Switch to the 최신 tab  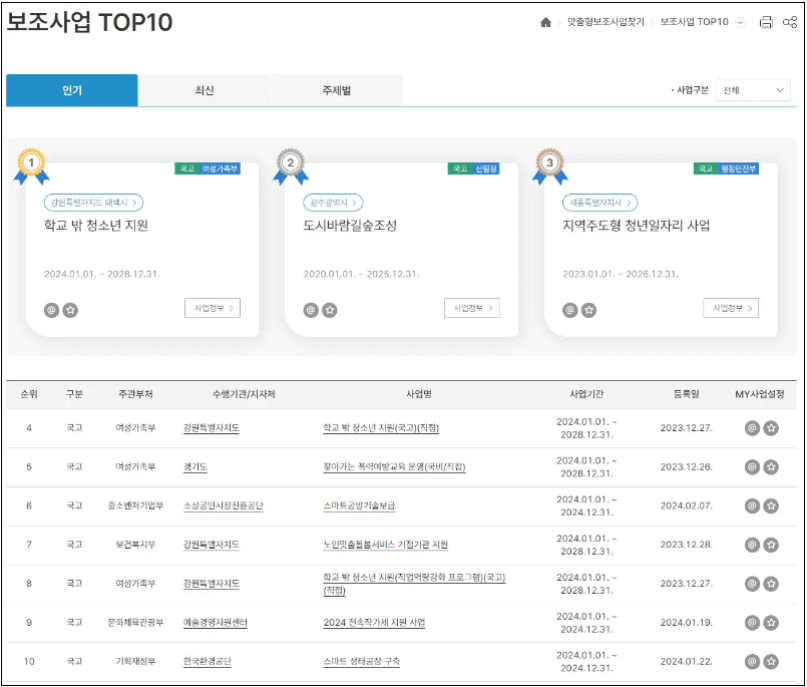coord(204,91)
